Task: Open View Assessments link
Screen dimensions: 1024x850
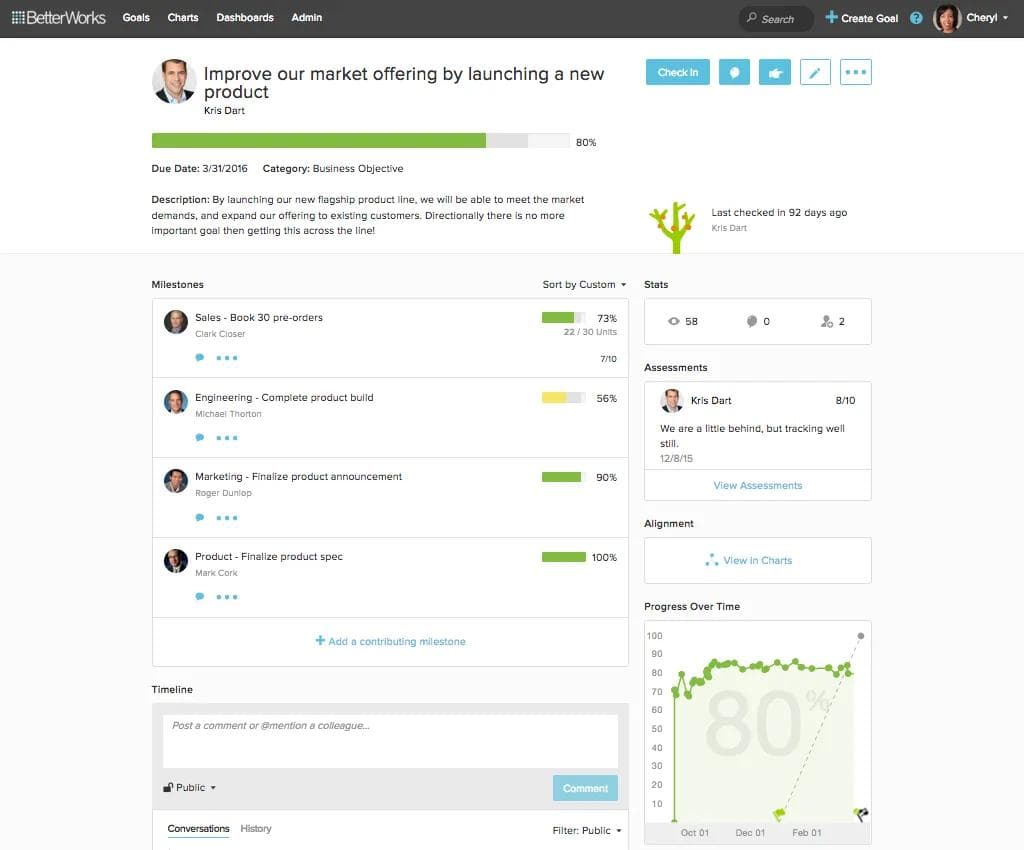Action: point(757,485)
